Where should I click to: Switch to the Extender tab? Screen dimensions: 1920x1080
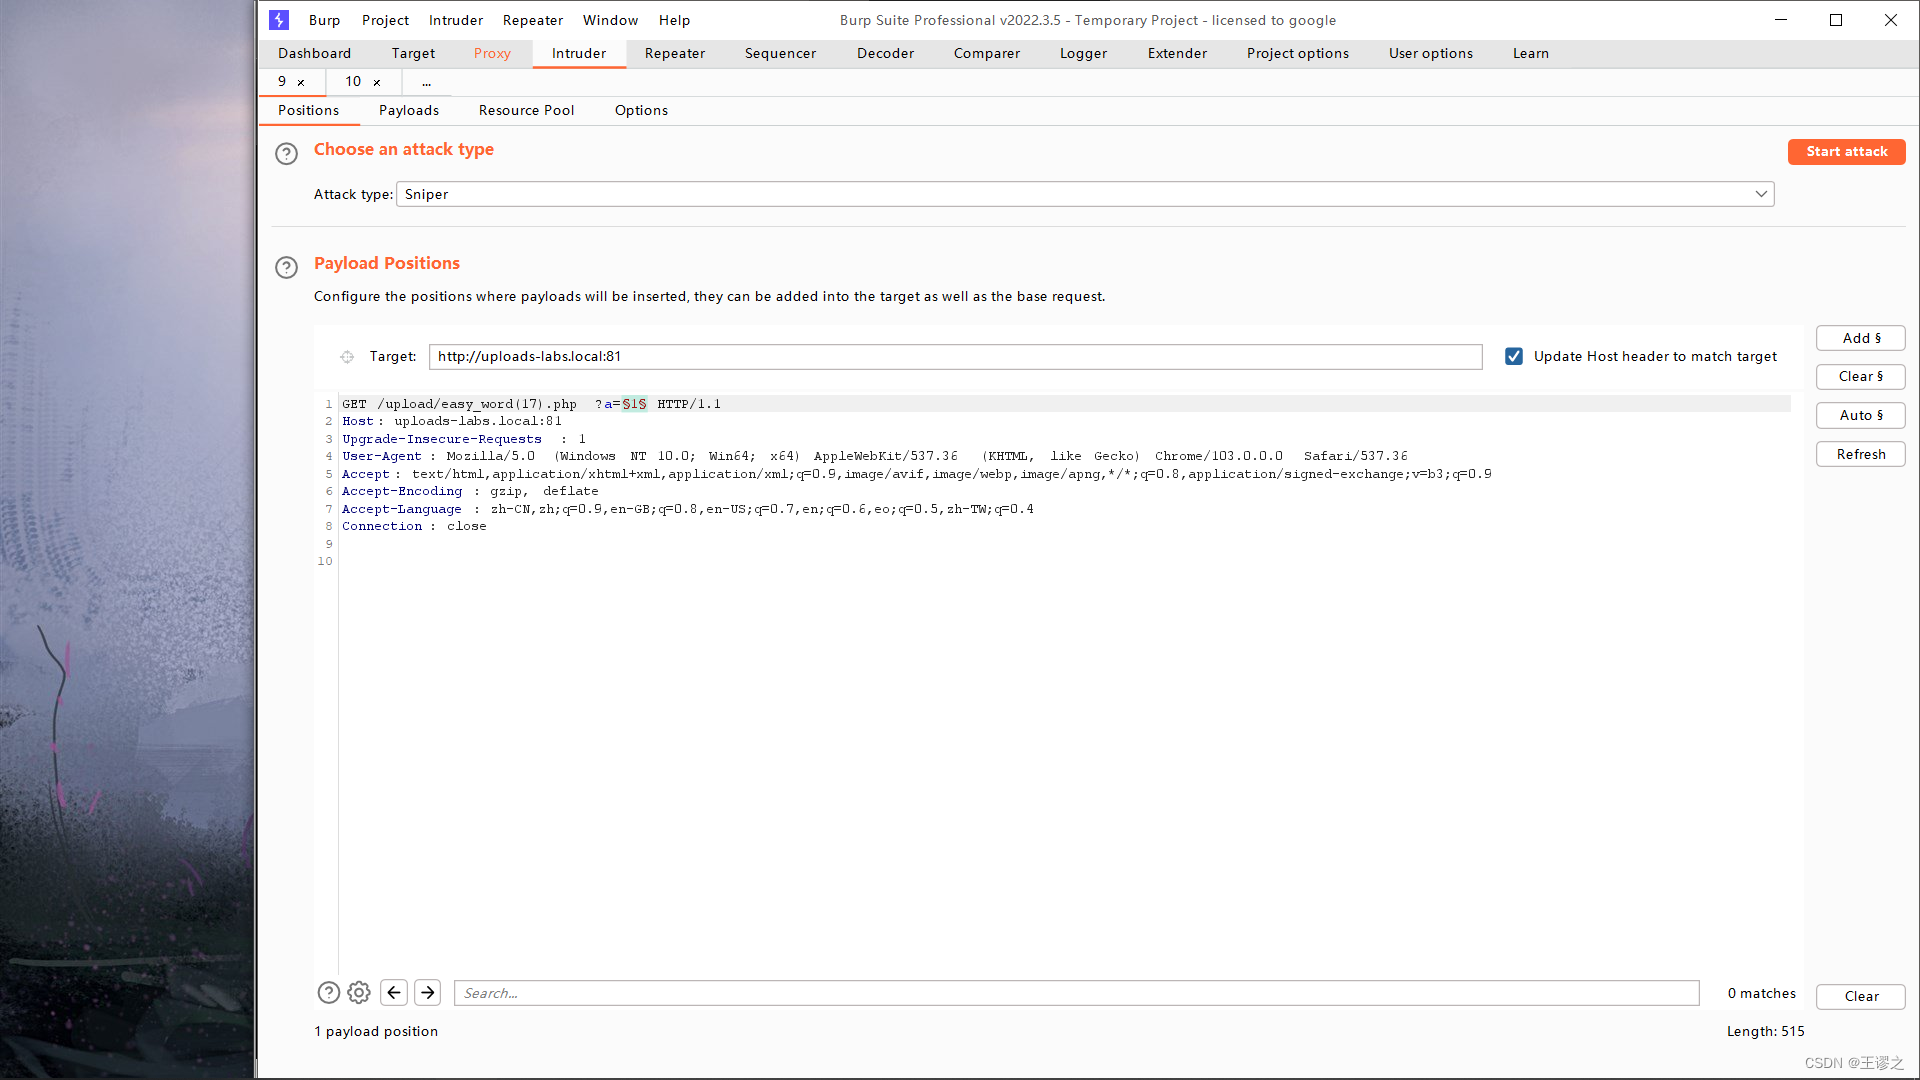point(1177,53)
